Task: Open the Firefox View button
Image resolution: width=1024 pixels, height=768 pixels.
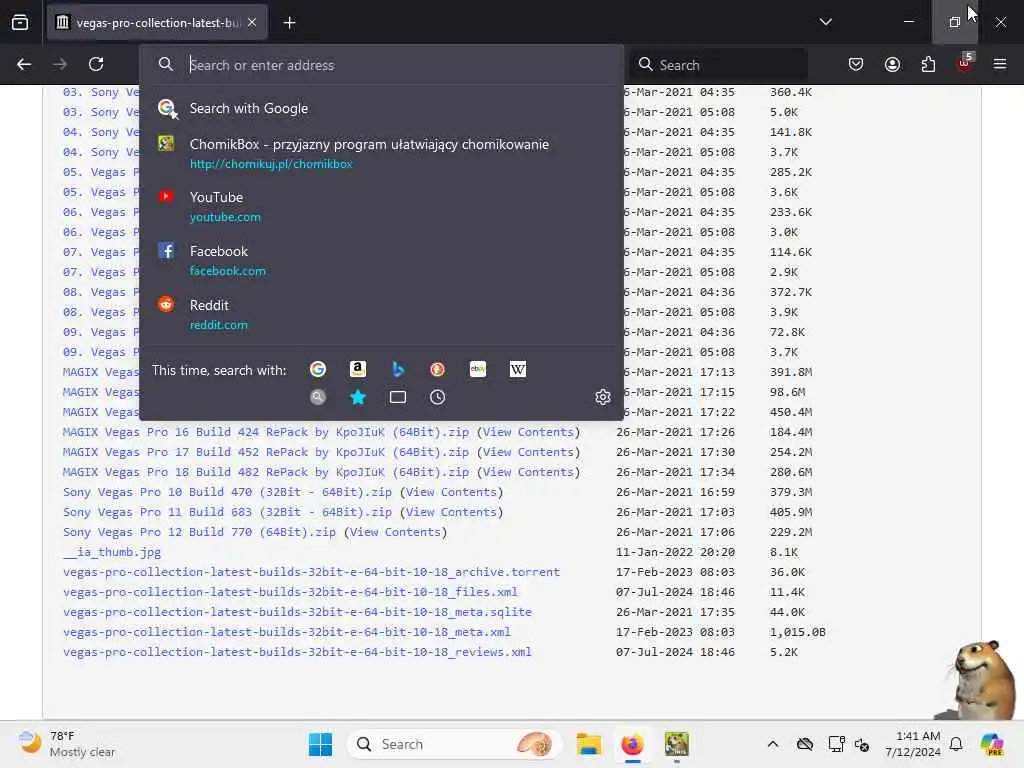Action: pyautogui.click(x=20, y=22)
